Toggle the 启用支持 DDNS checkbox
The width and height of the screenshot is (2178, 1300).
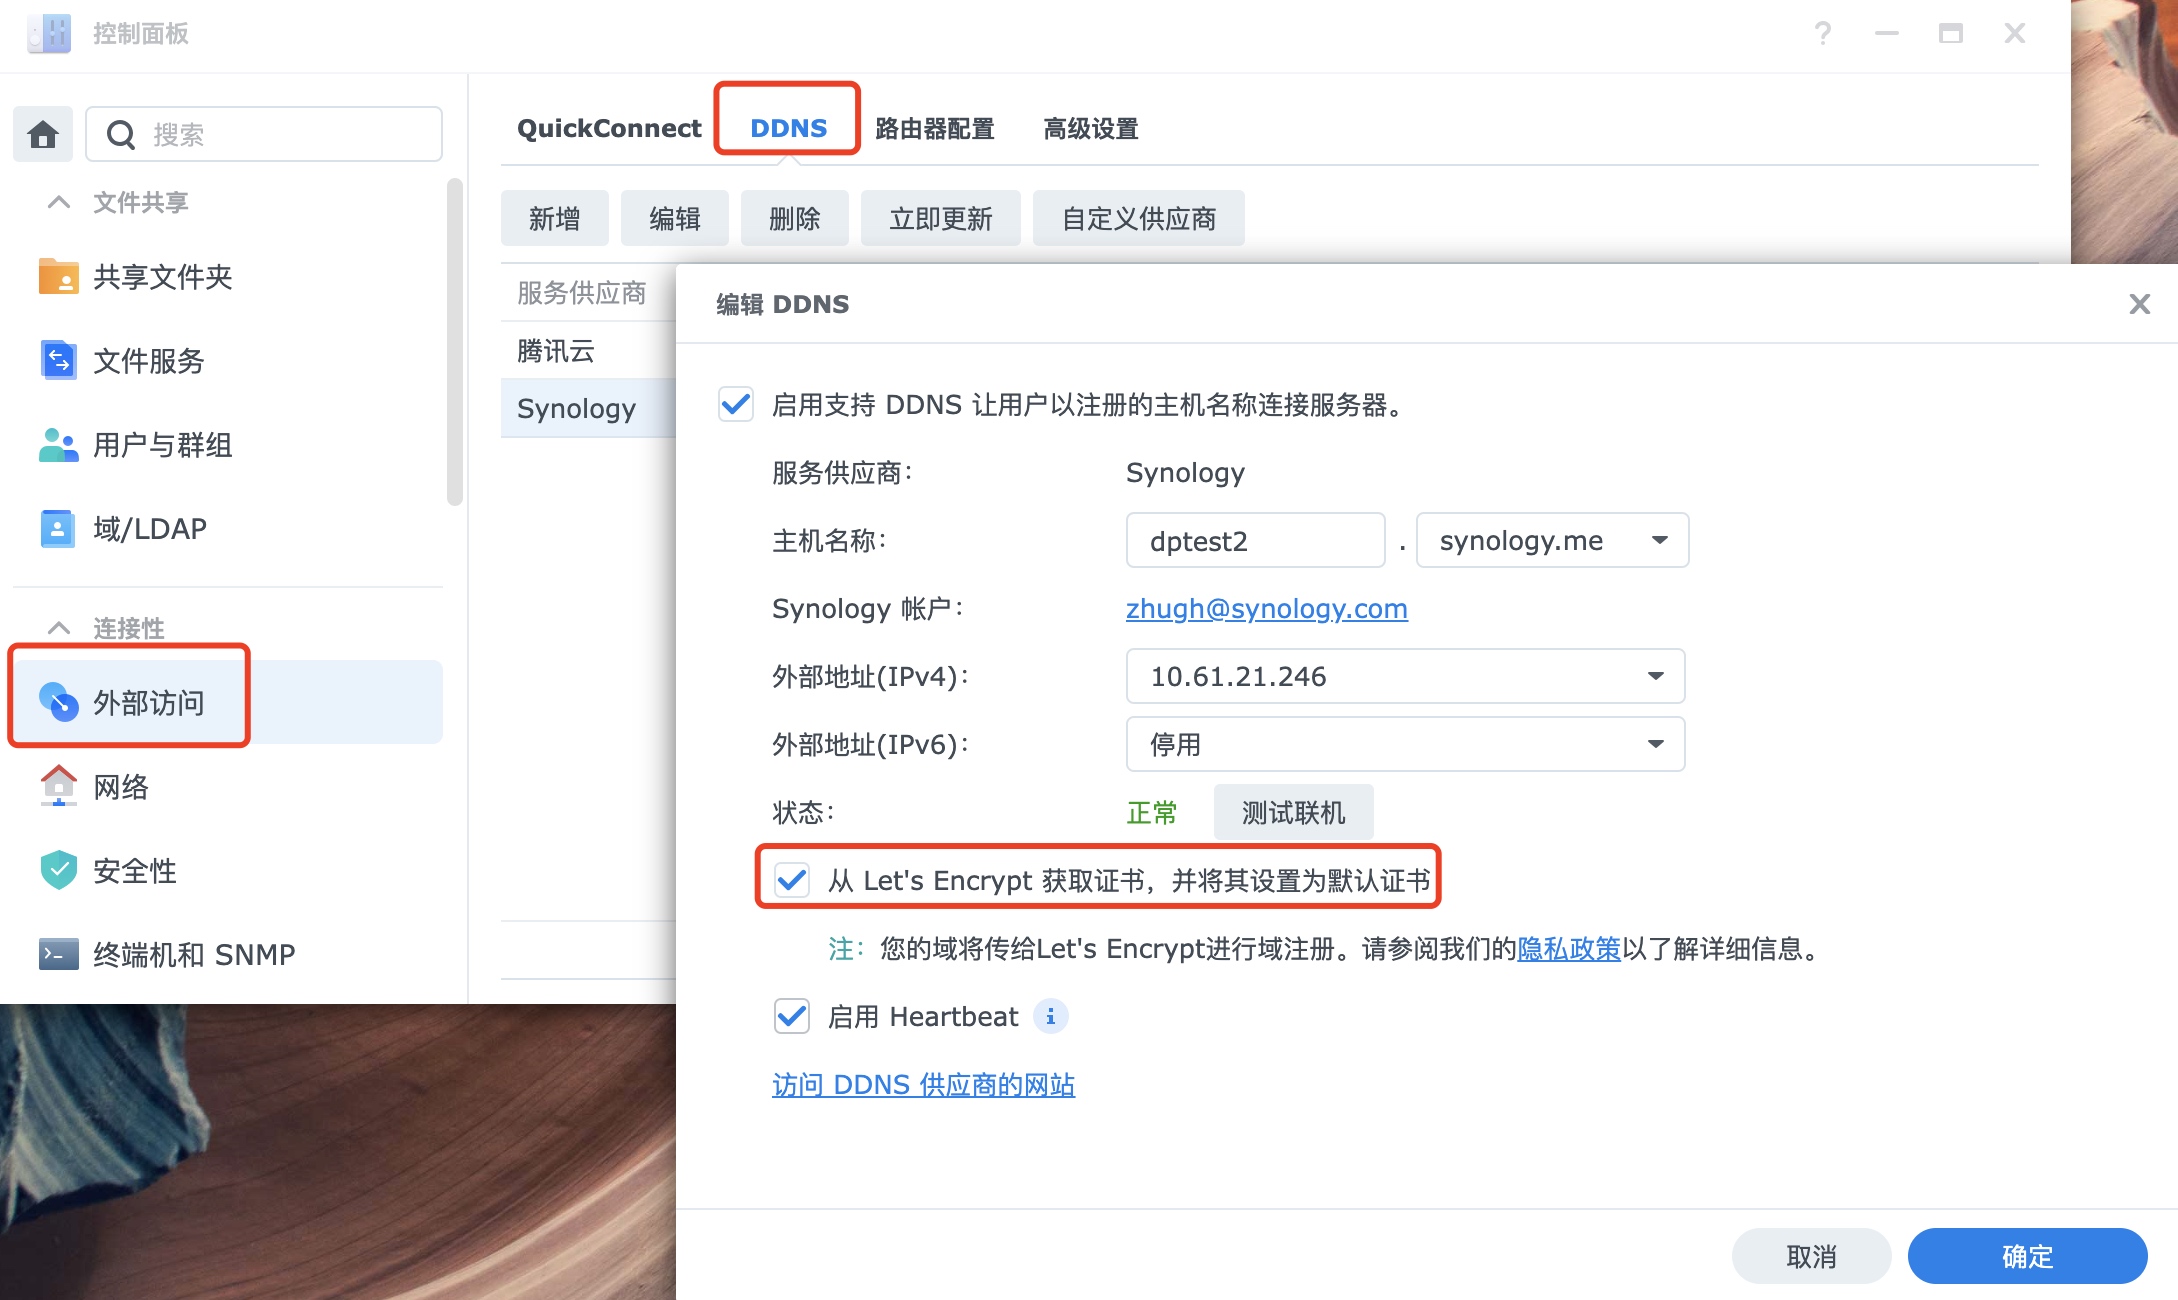coord(736,406)
